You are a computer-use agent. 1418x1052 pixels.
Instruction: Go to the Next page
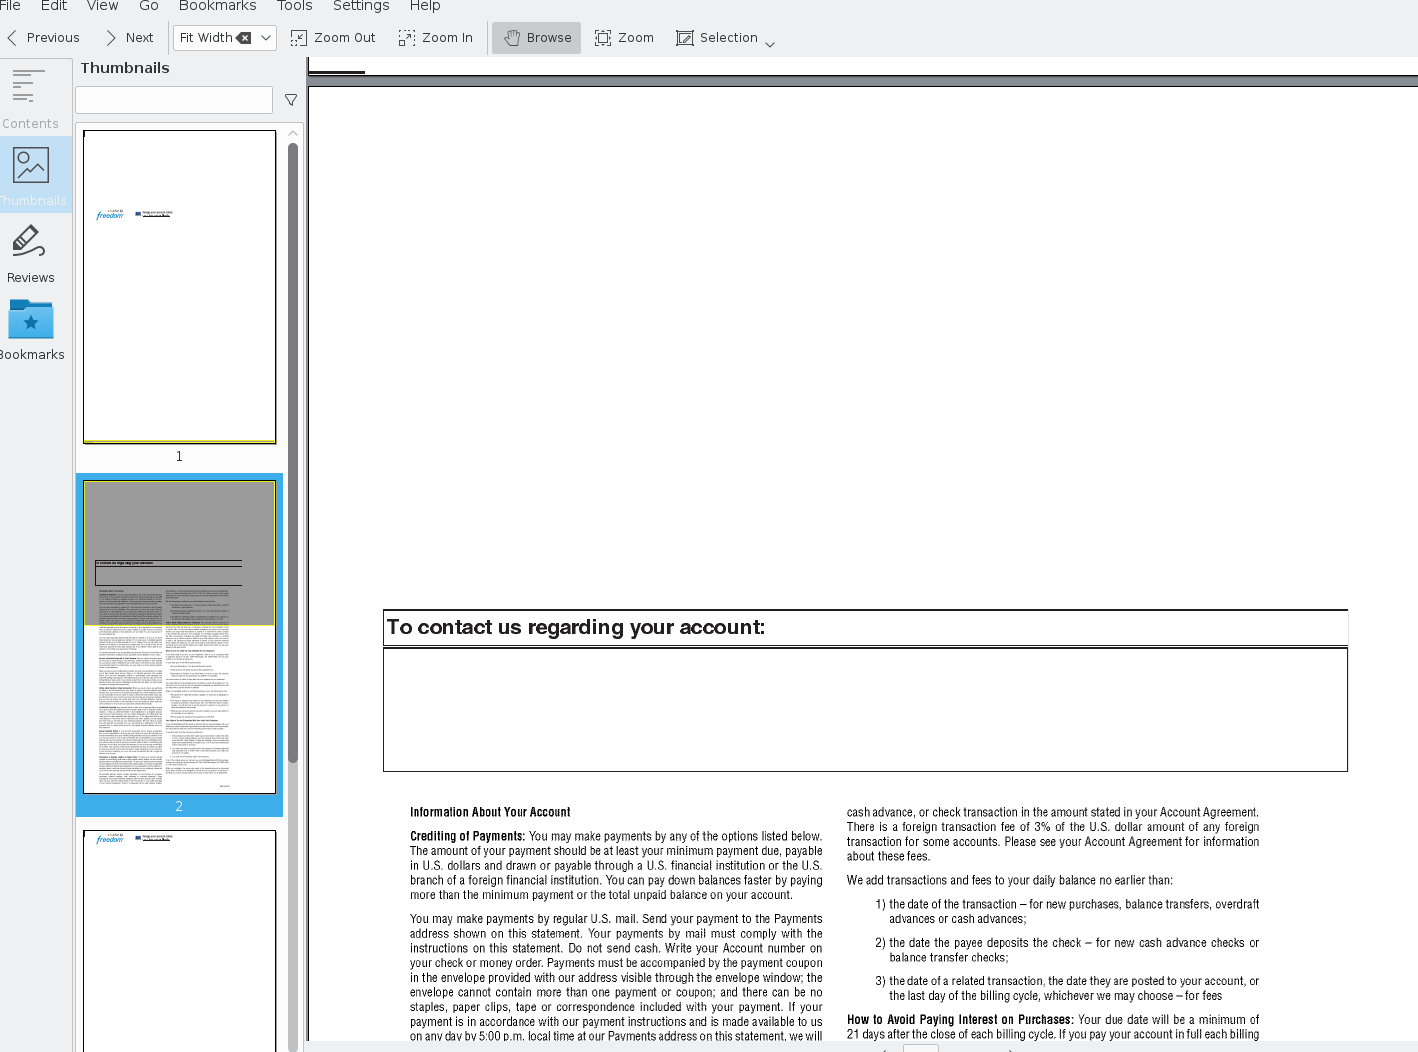click(129, 38)
